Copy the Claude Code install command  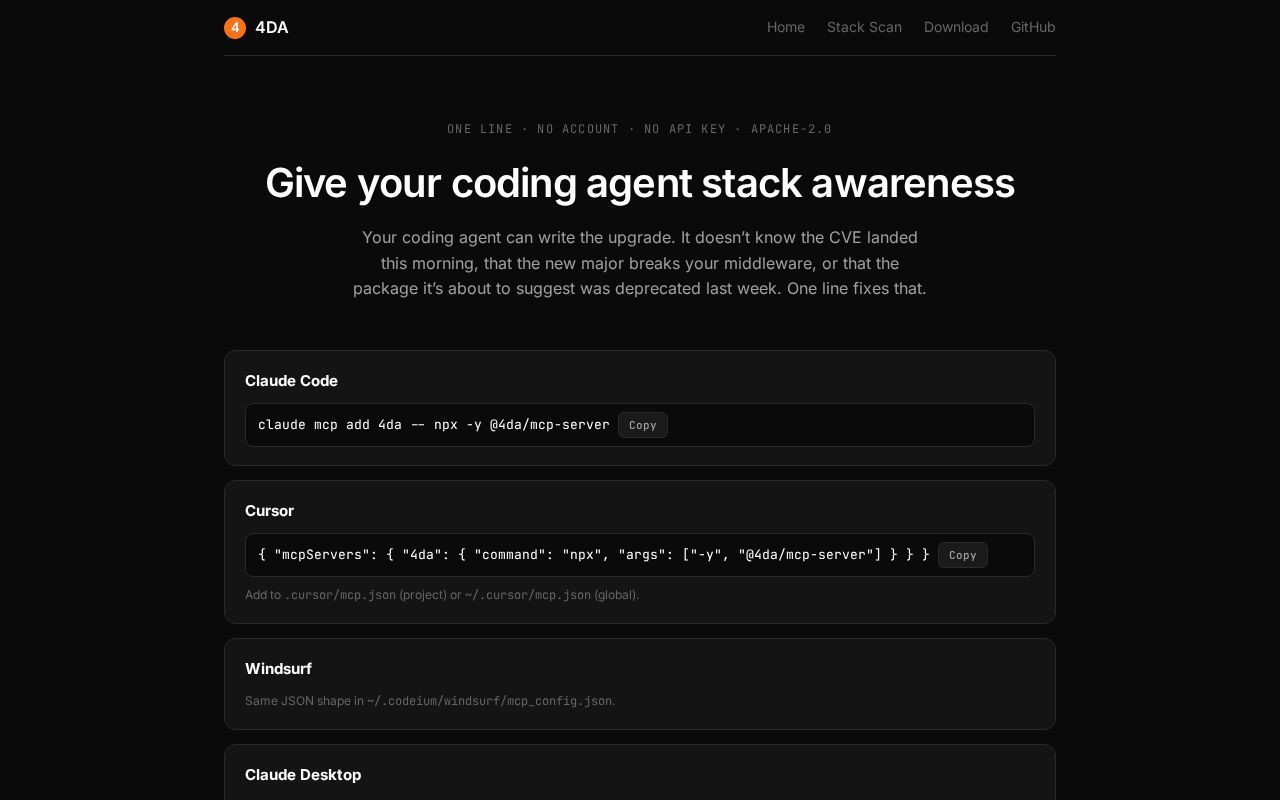coord(643,425)
